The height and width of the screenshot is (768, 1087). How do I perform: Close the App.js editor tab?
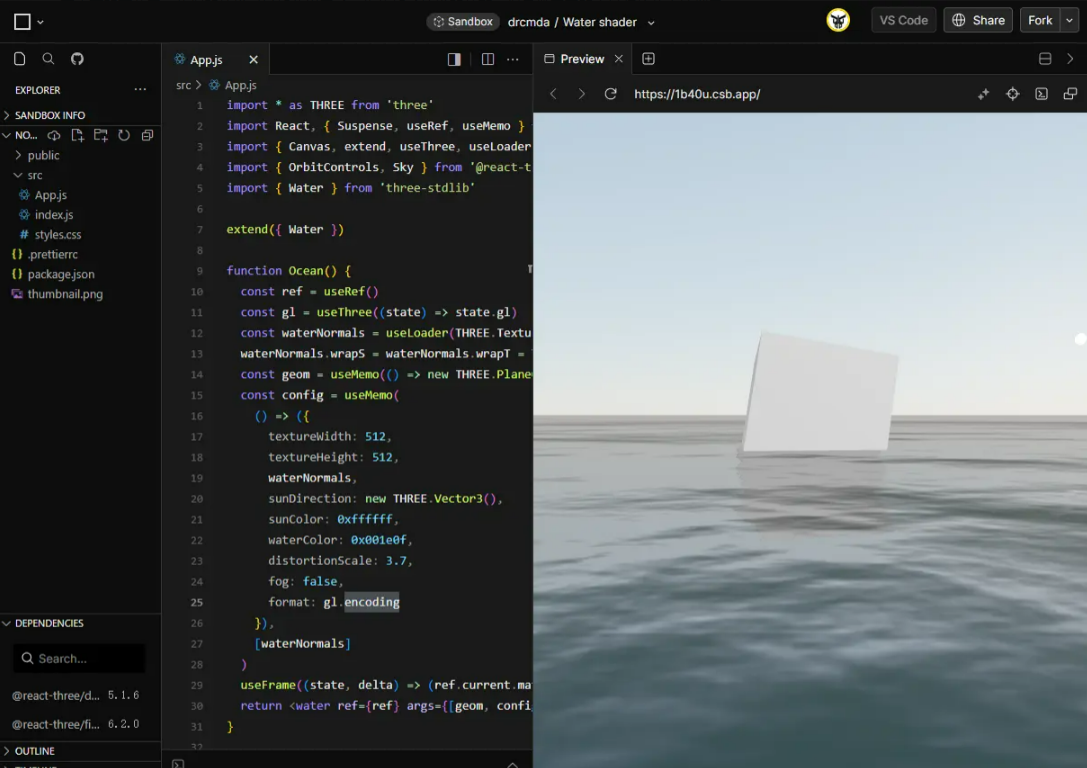click(x=254, y=60)
